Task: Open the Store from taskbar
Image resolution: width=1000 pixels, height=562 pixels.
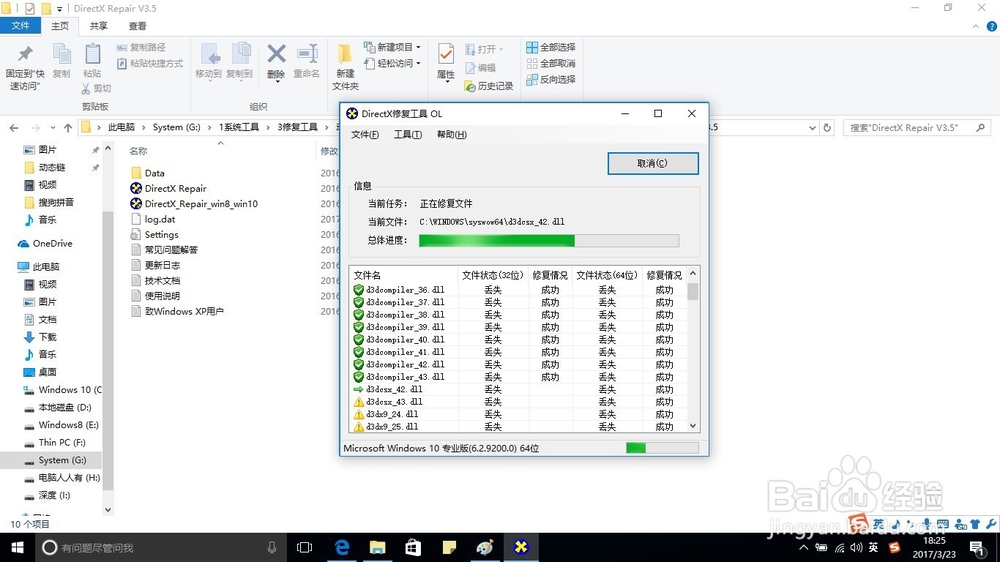Action: (x=413, y=547)
